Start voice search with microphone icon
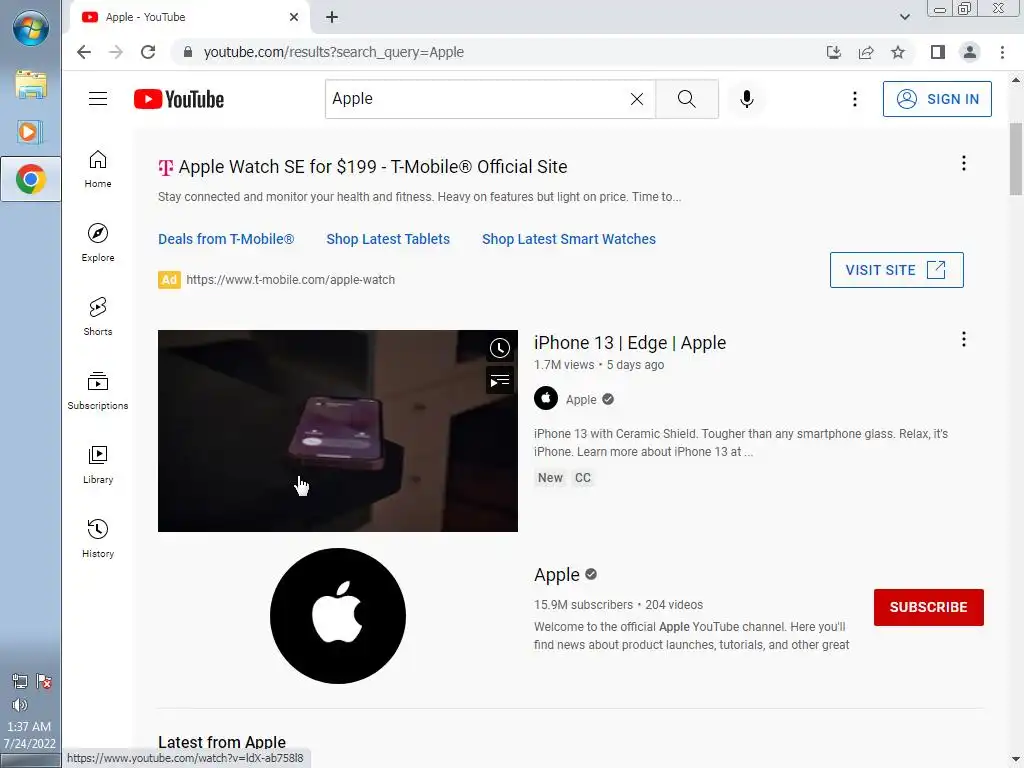Viewport: 1024px width, 768px height. point(747,99)
